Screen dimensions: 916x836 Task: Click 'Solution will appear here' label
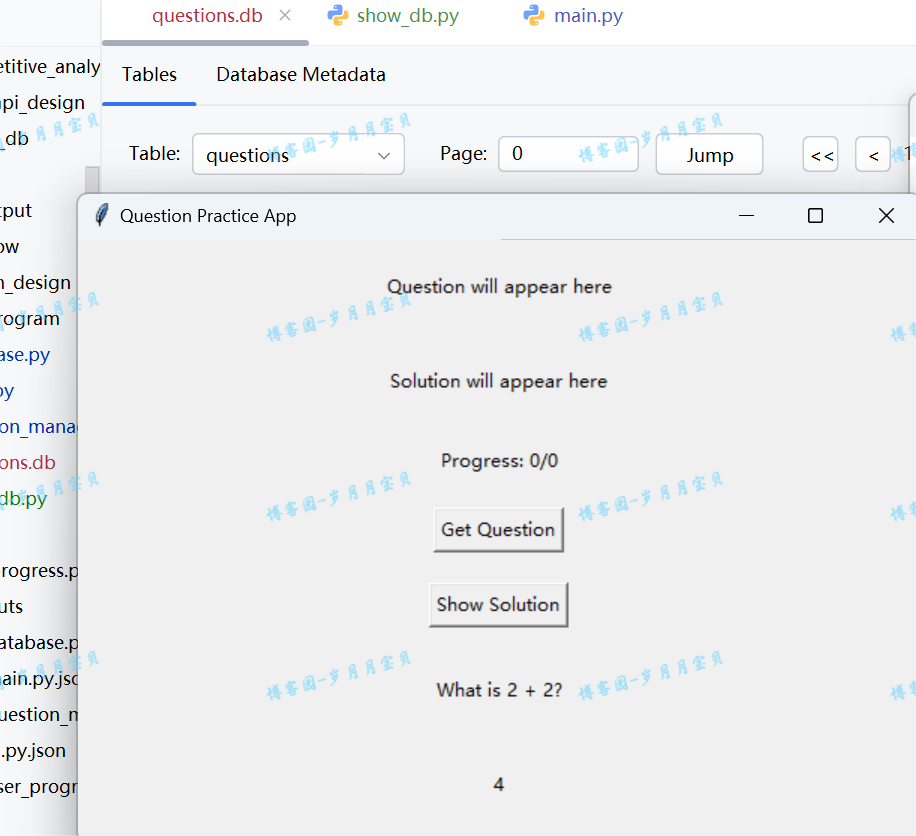tap(499, 381)
